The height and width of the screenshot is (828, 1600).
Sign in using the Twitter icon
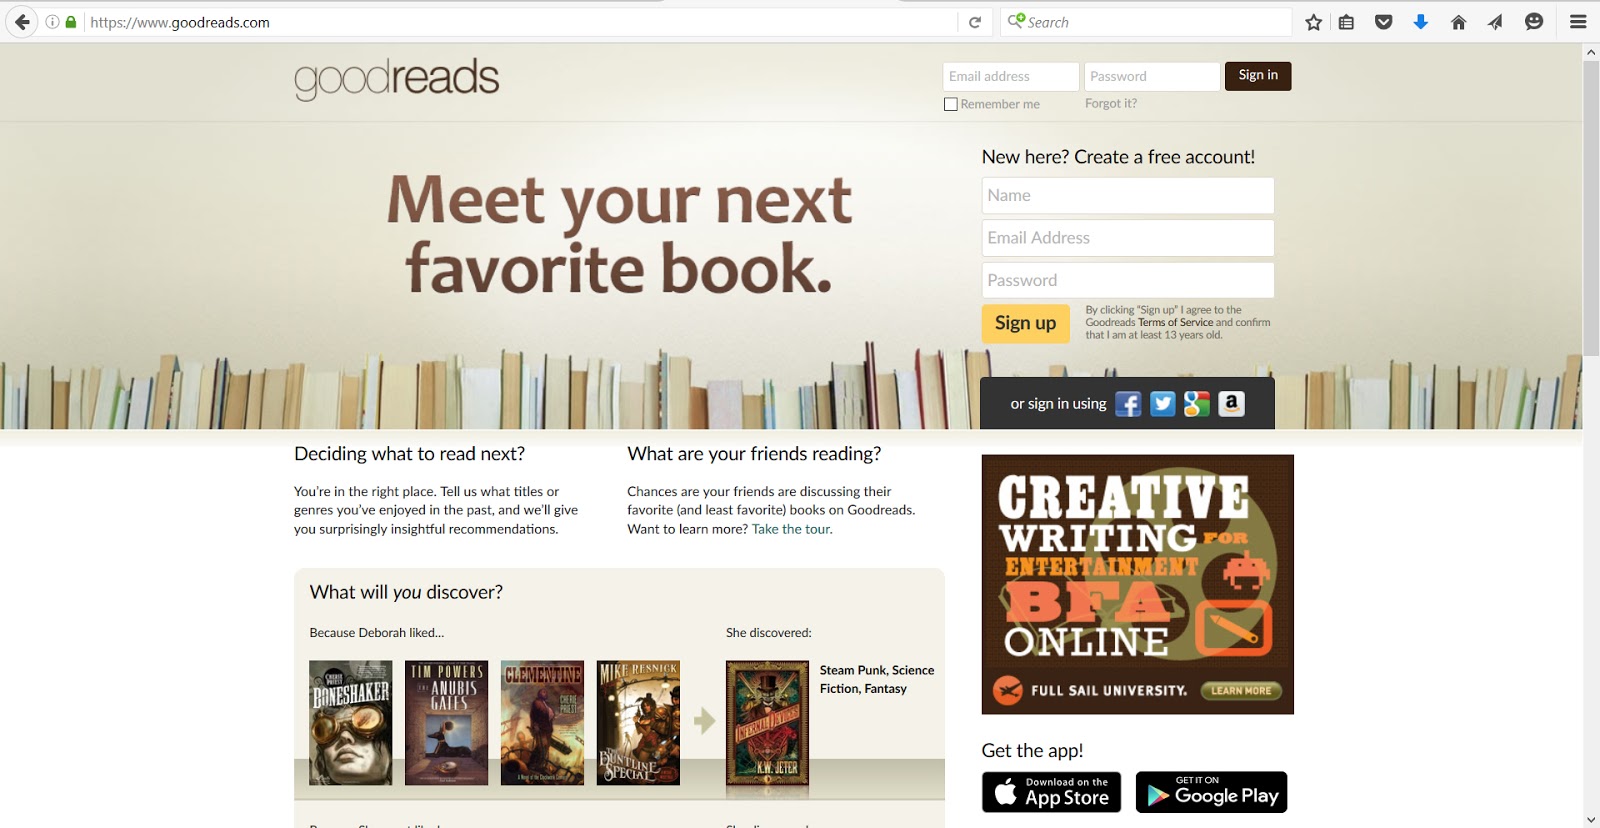point(1162,404)
